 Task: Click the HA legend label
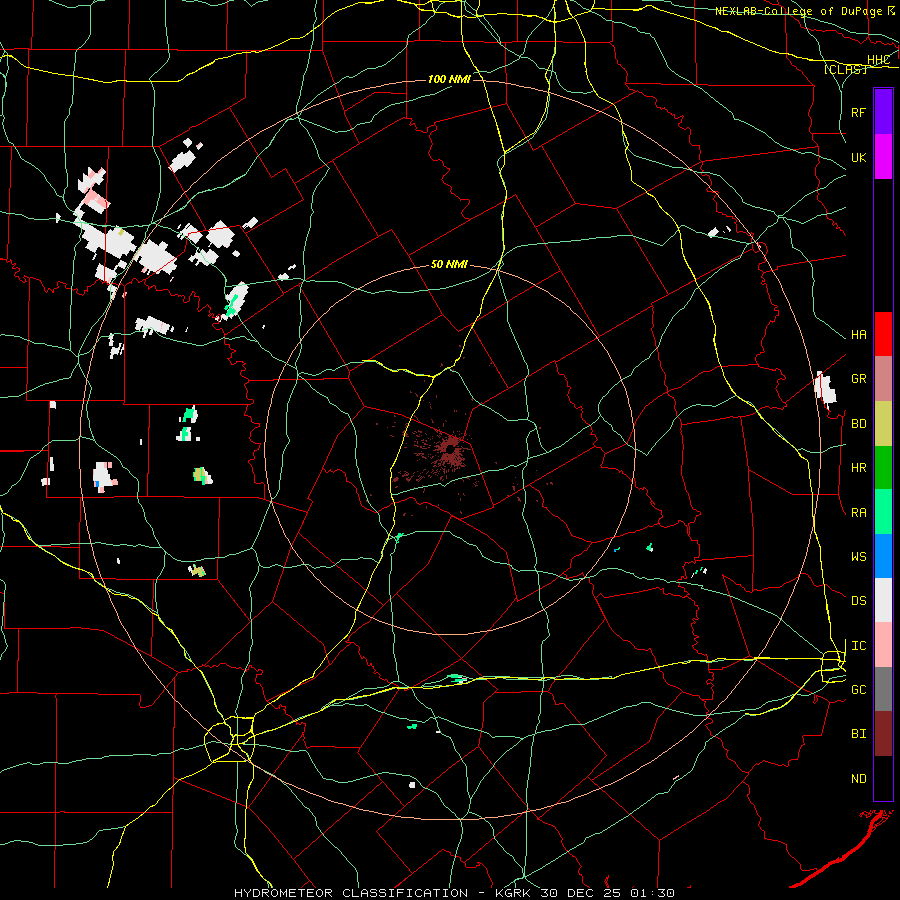[x=858, y=335]
